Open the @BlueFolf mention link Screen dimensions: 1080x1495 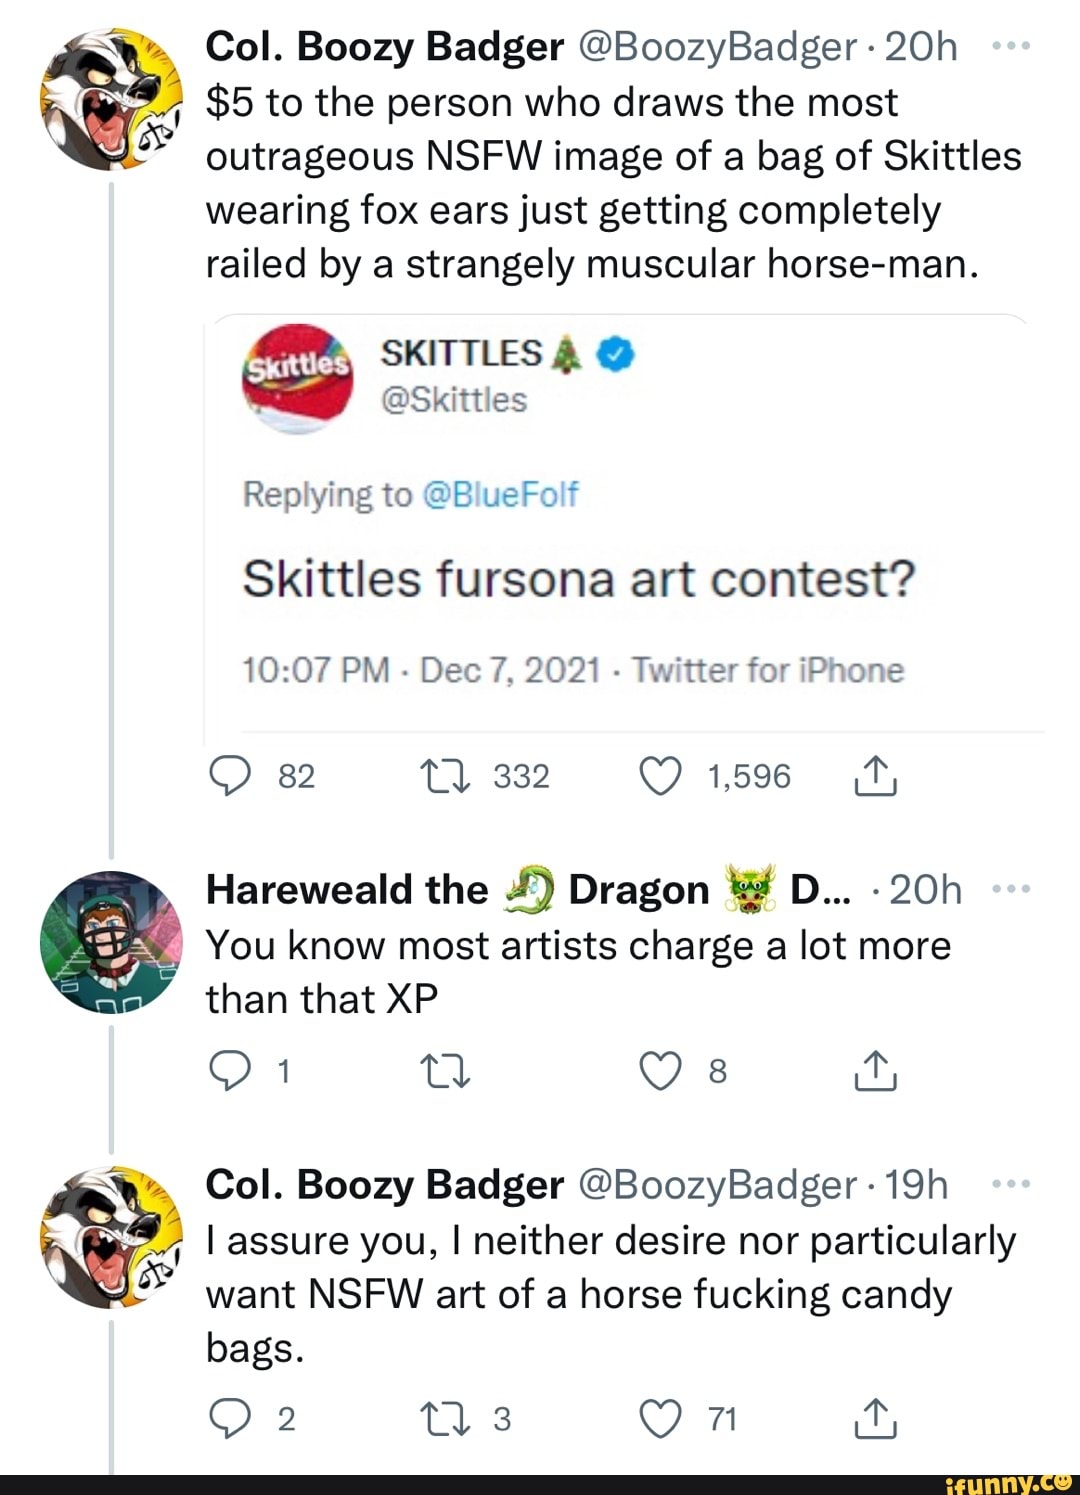tap(500, 494)
